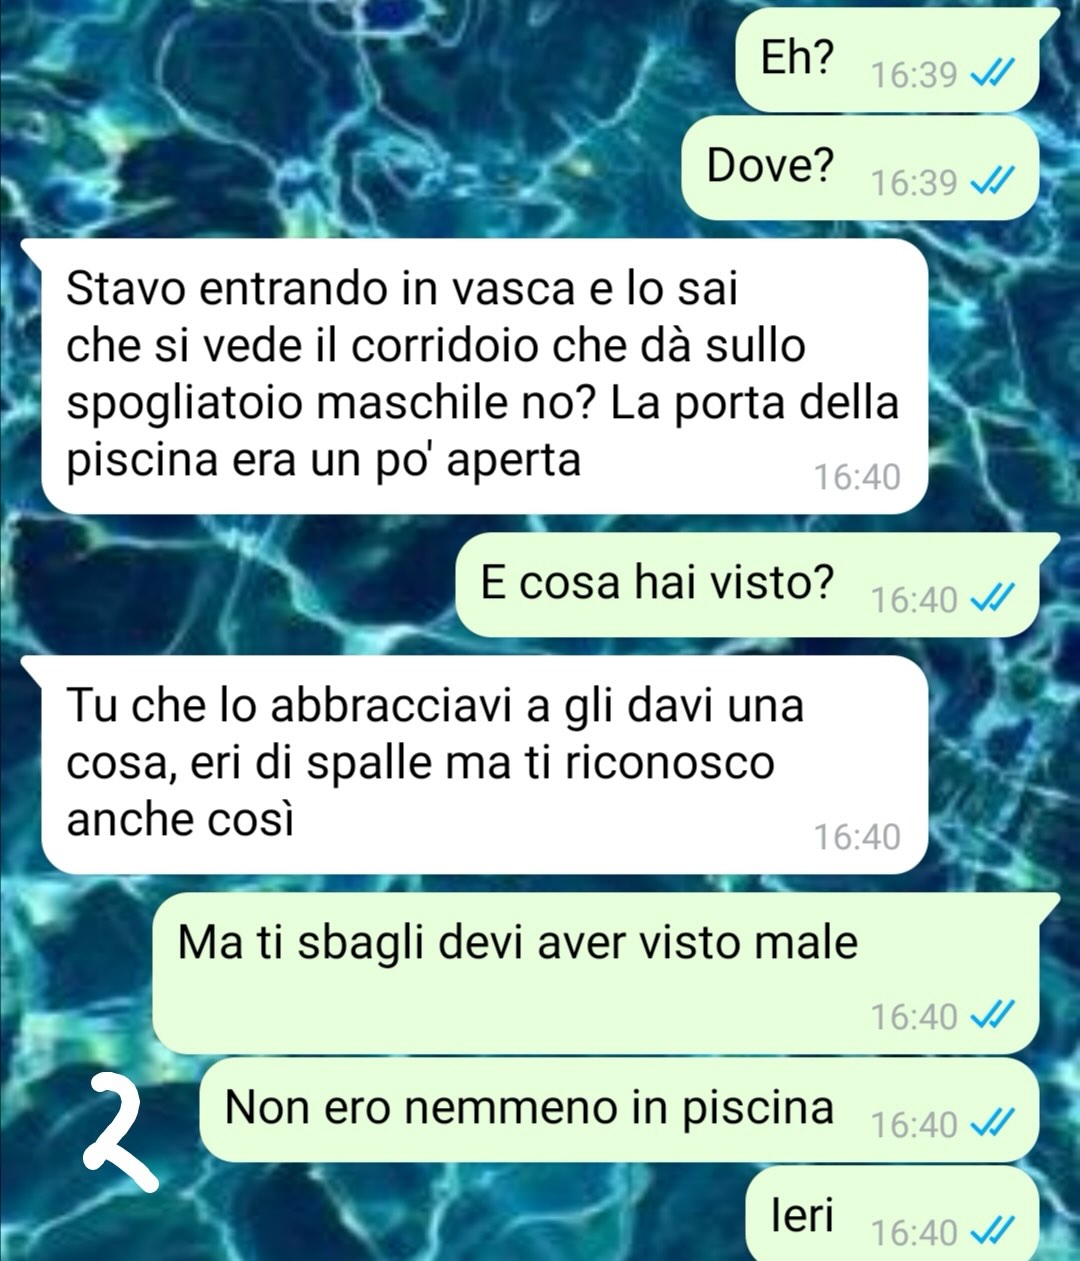Tap the "Ma ti sbagli devi aver visto male" bubble

[x=605, y=973]
